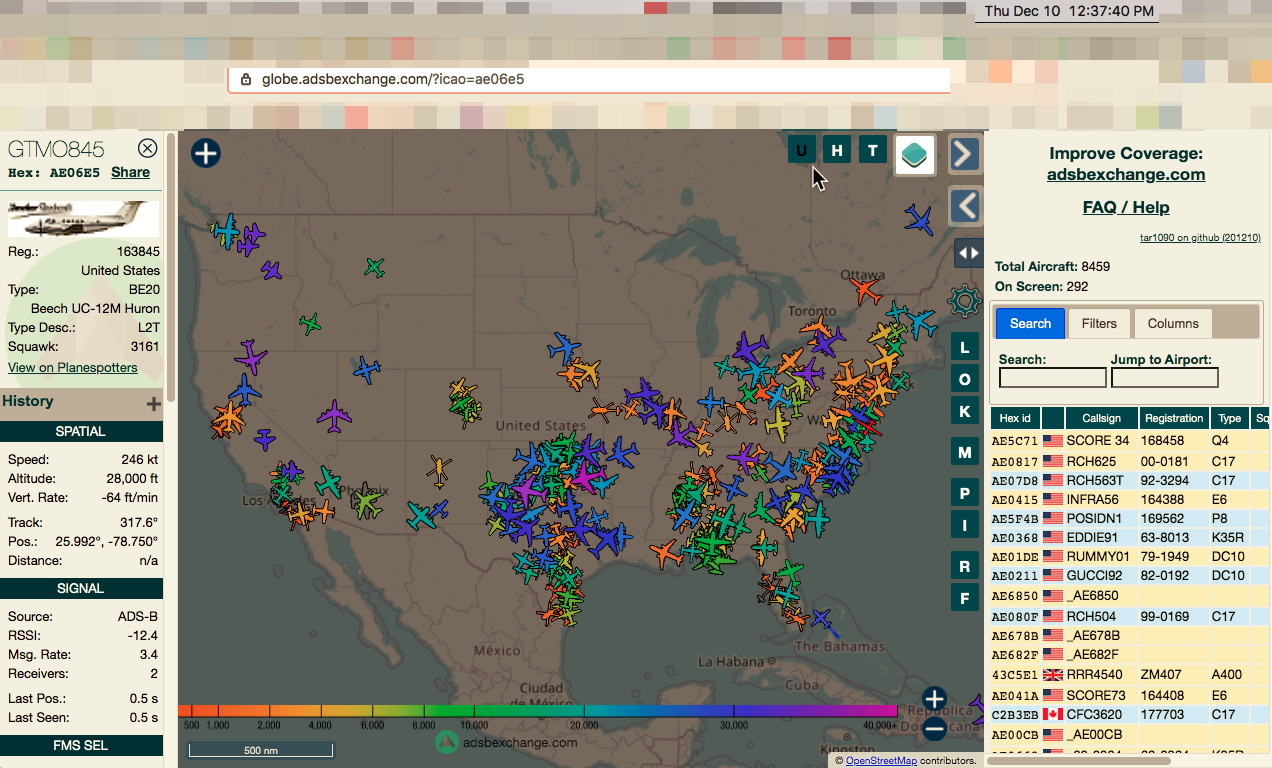
Task: Click the yellow helicopter icon on map
Action: [x=439, y=470]
